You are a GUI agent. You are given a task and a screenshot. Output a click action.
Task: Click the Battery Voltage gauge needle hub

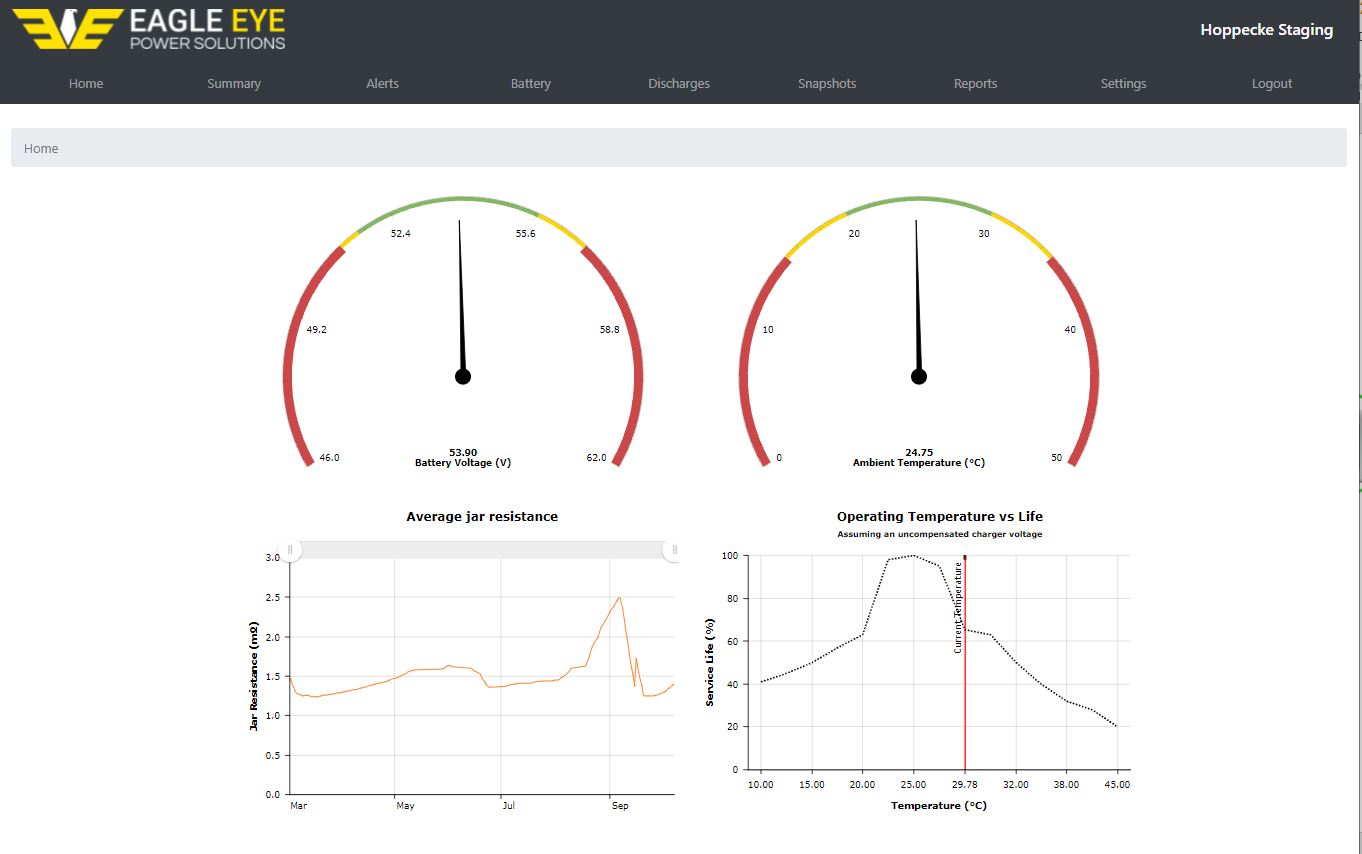click(x=463, y=376)
